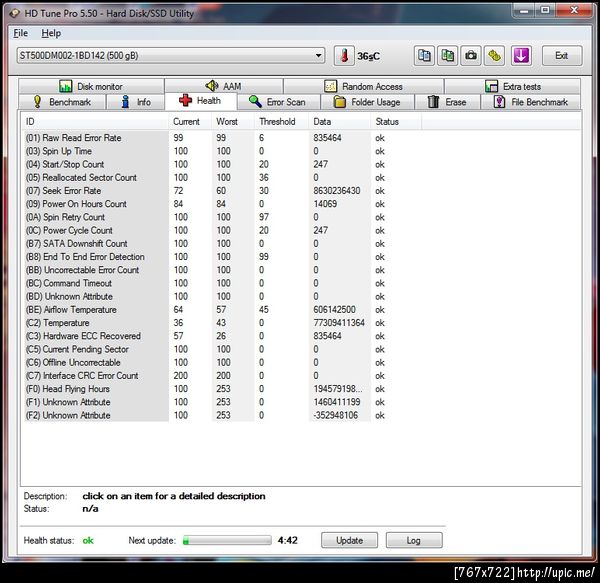Select the Start/Stop Count row
The width and height of the screenshot is (600, 583).
(223, 164)
